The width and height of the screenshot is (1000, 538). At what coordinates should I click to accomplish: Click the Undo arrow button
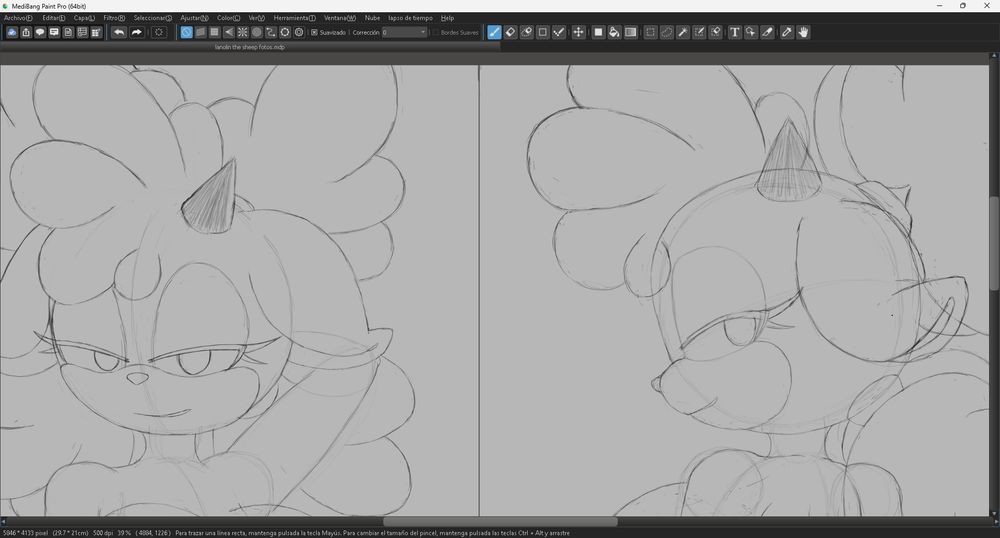119,32
